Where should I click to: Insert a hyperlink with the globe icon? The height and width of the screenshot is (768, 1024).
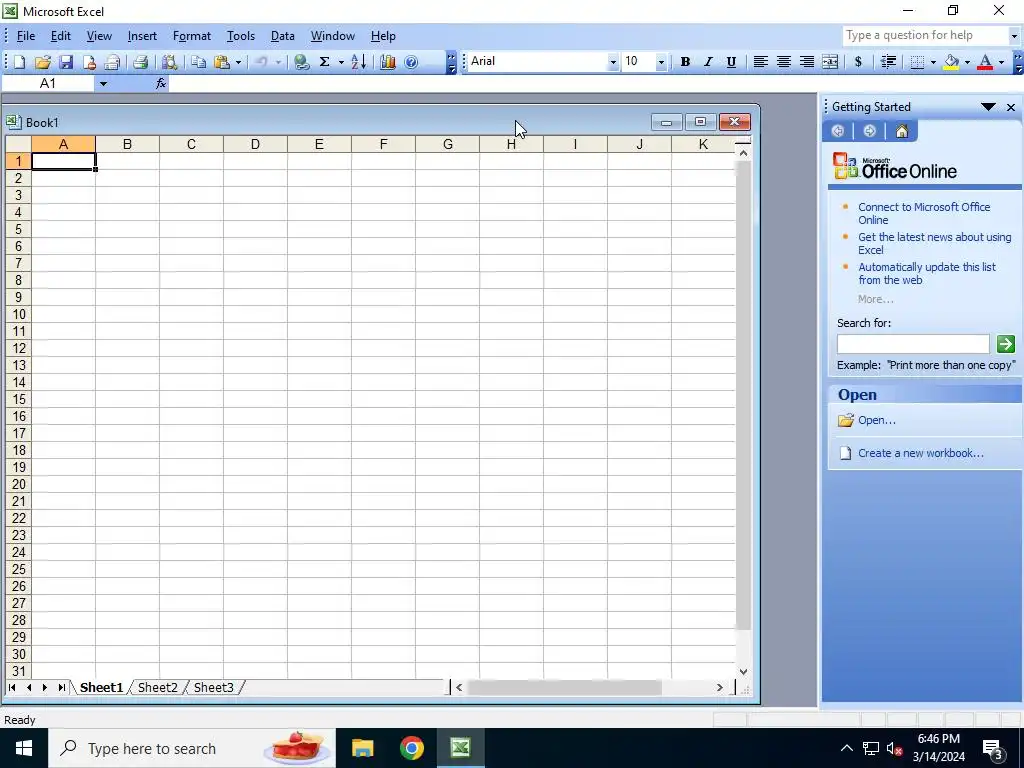tap(301, 62)
